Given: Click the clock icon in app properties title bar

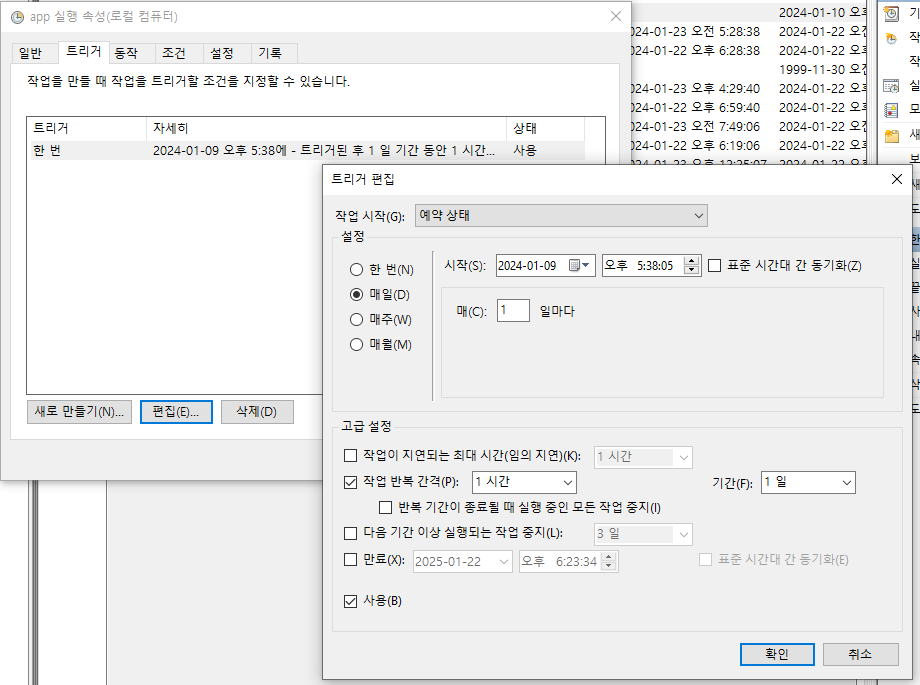Looking at the screenshot, I should (18, 17).
